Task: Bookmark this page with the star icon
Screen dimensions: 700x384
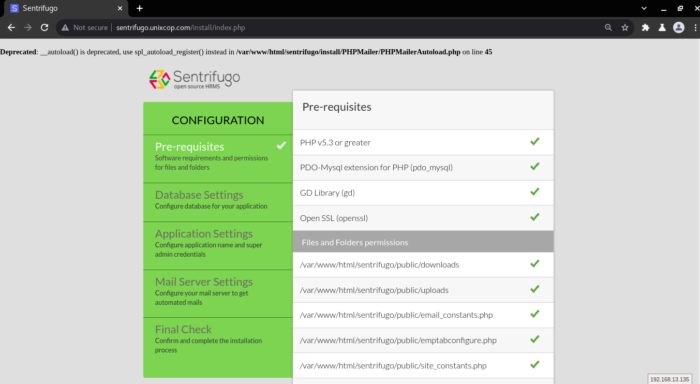Action: point(625,28)
